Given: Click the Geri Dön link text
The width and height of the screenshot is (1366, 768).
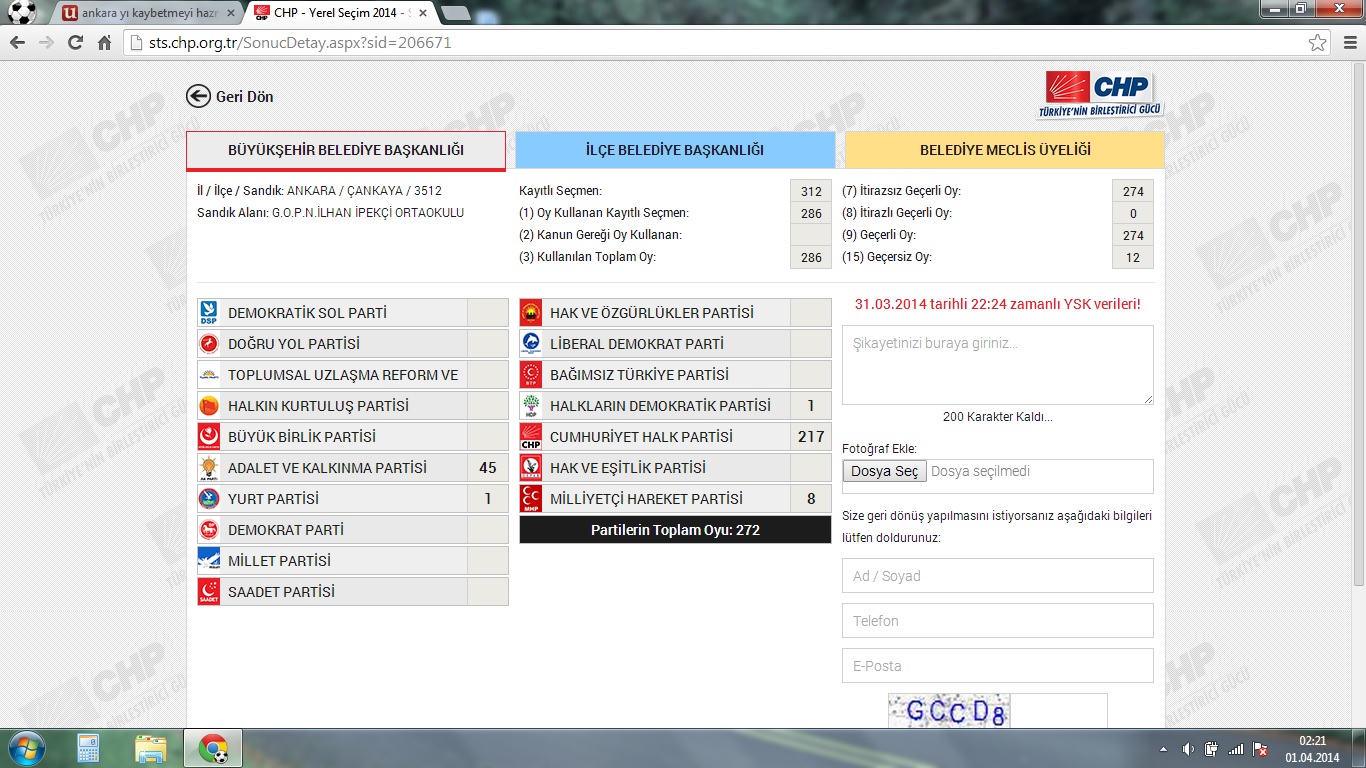Looking at the screenshot, I should tap(245, 97).
